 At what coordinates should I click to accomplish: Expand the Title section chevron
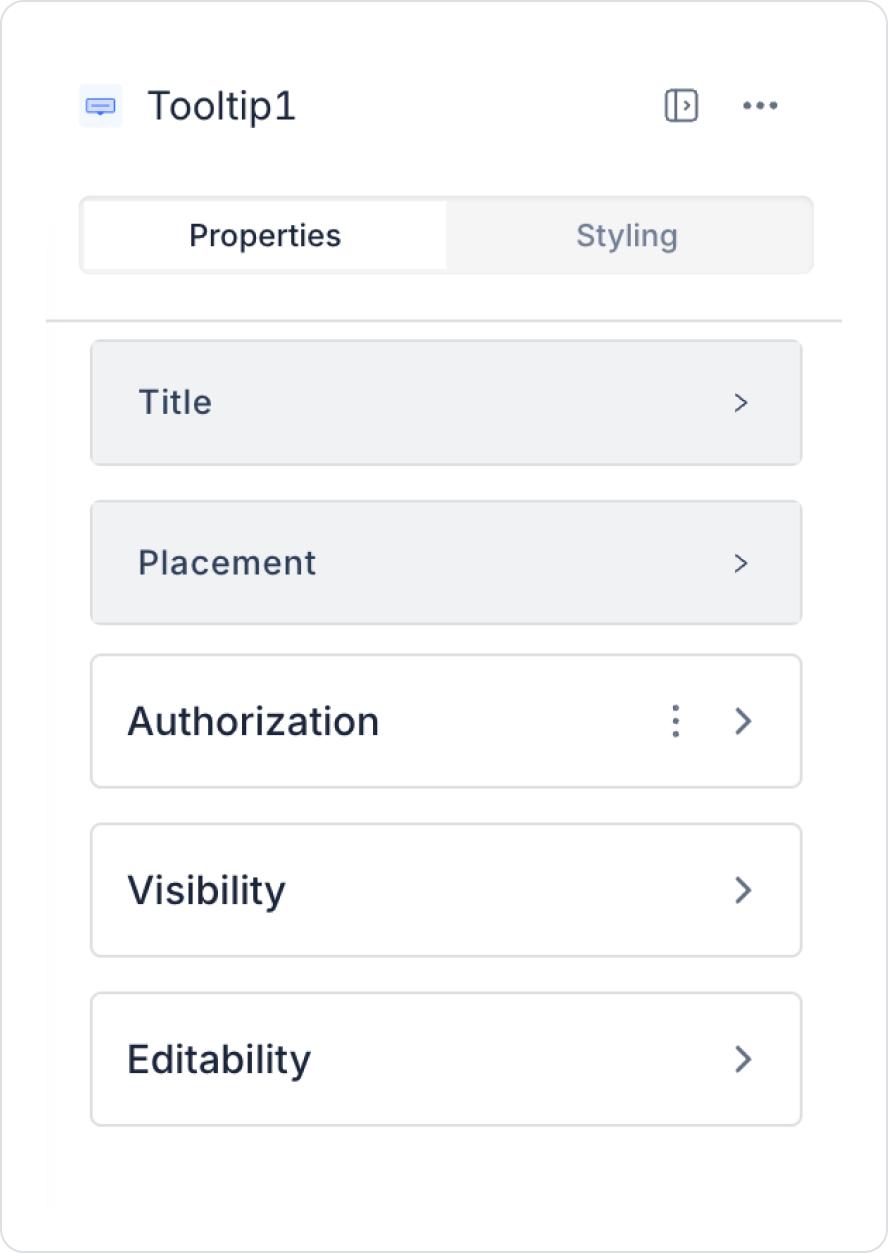[x=741, y=403]
